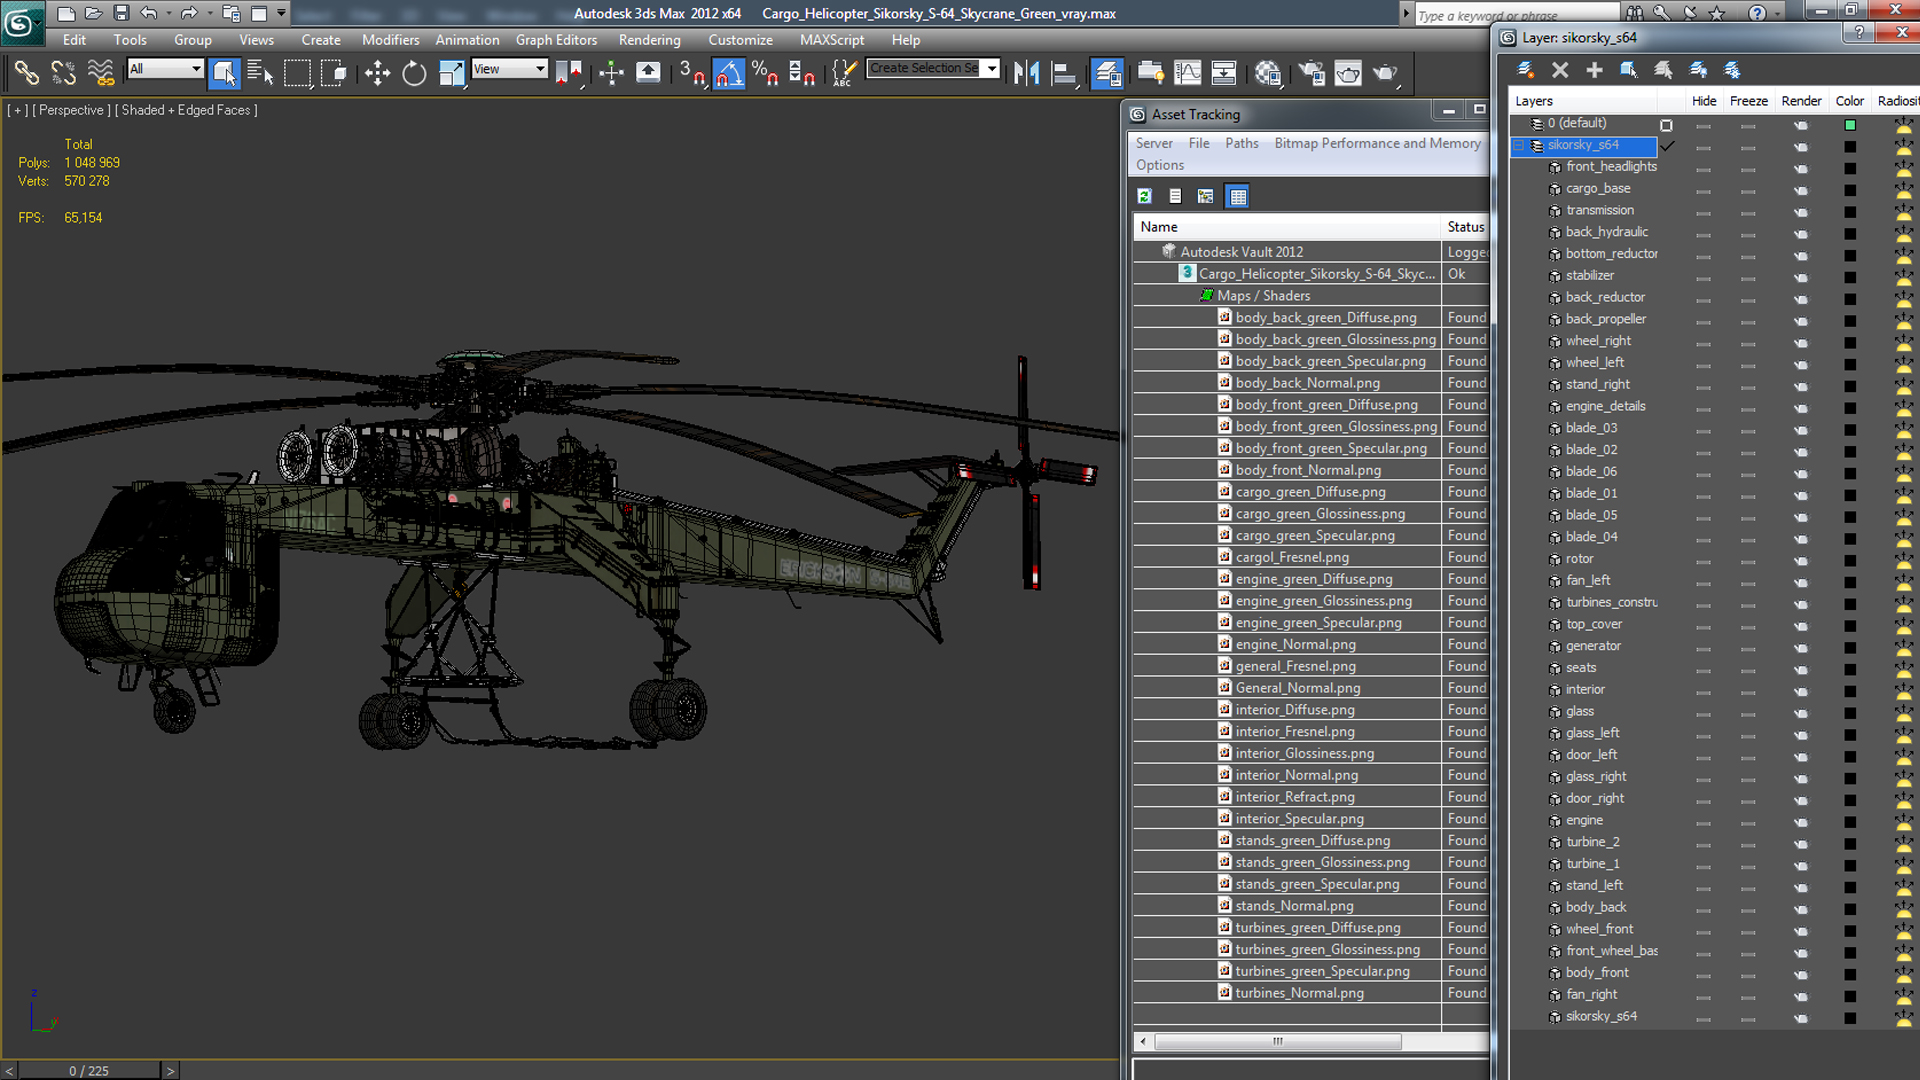Select the Unlink Selection tool
1920x1080 pixels.
click(x=63, y=72)
